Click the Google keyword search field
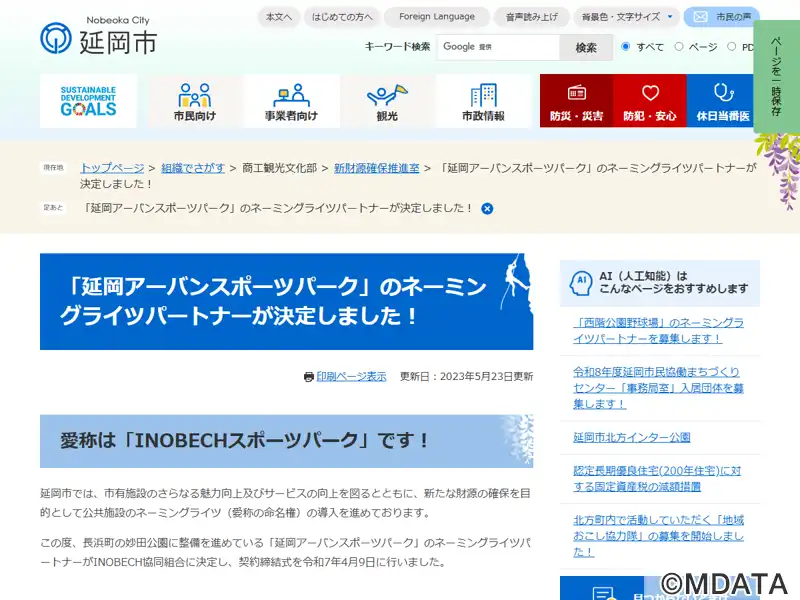Image resolution: width=800 pixels, height=600 pixels. (497, 47)
